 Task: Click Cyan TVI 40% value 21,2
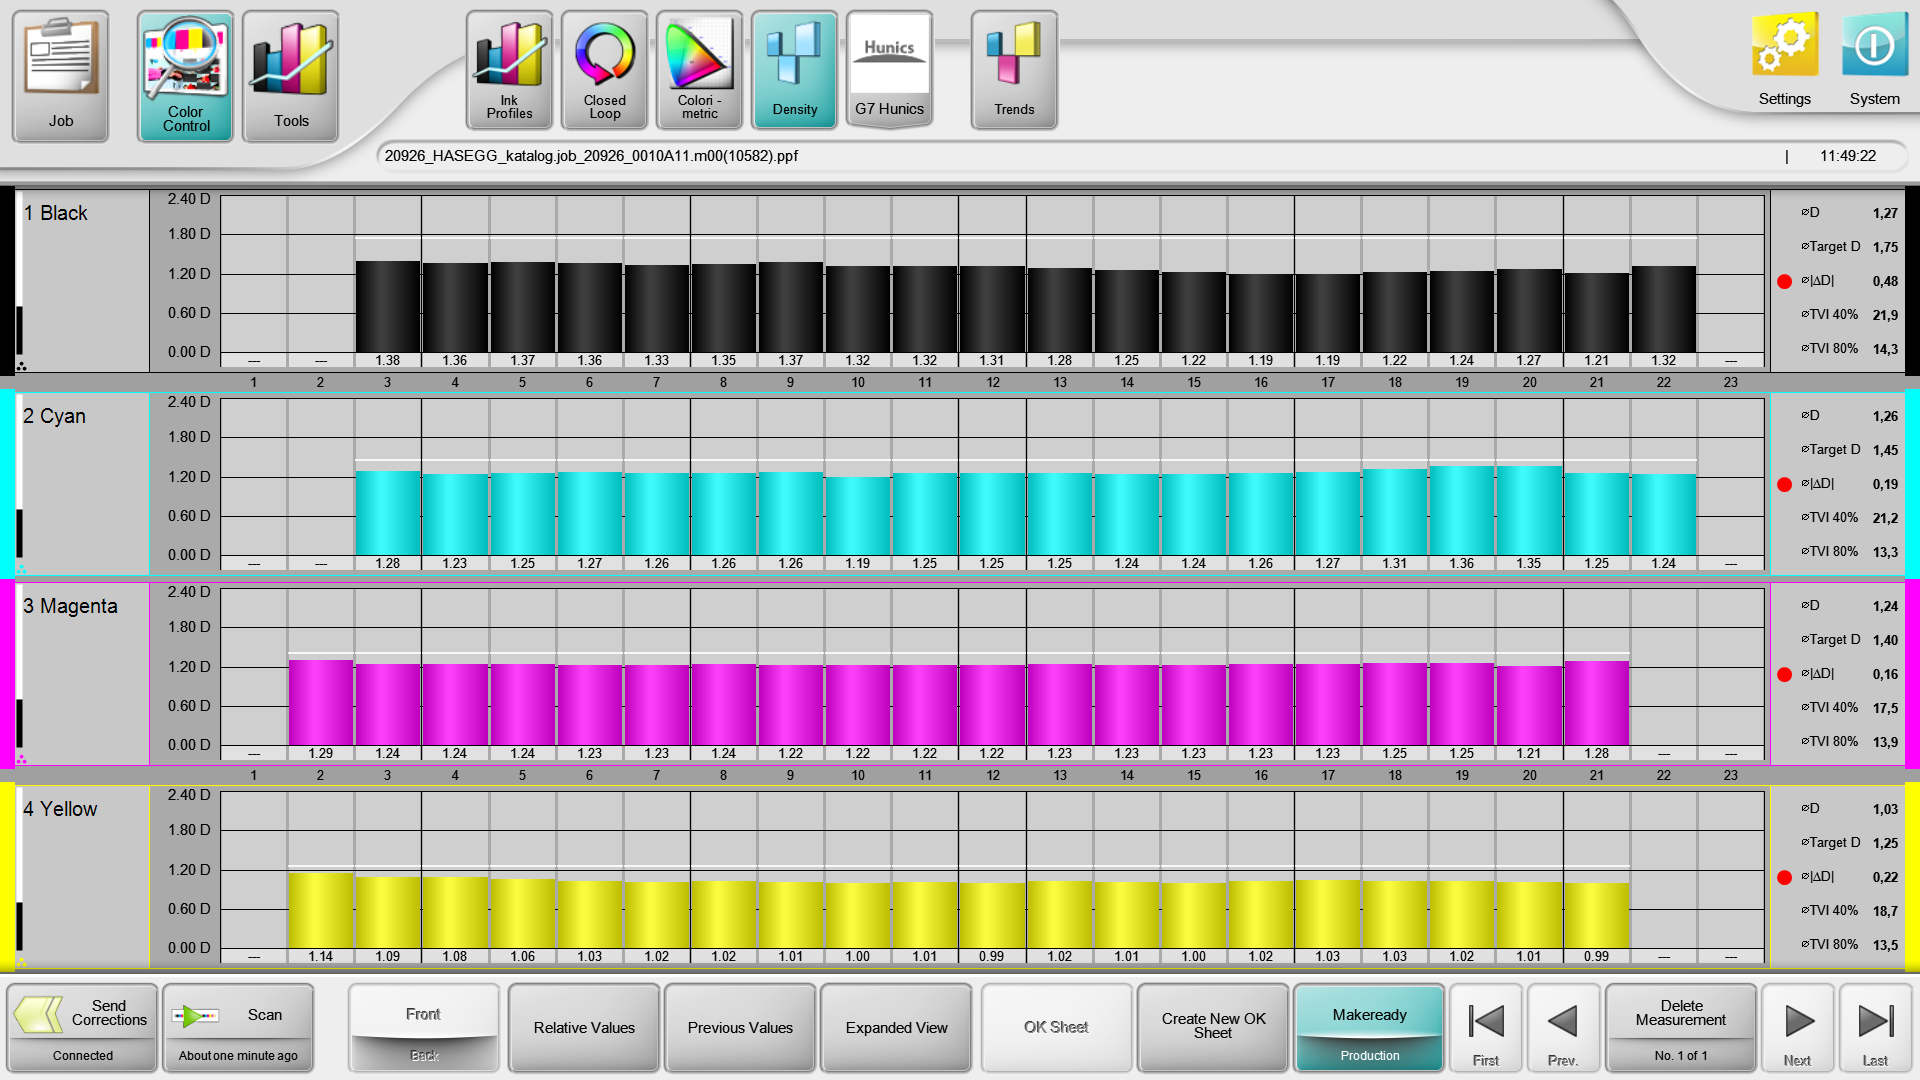[x=1885, y=518]
